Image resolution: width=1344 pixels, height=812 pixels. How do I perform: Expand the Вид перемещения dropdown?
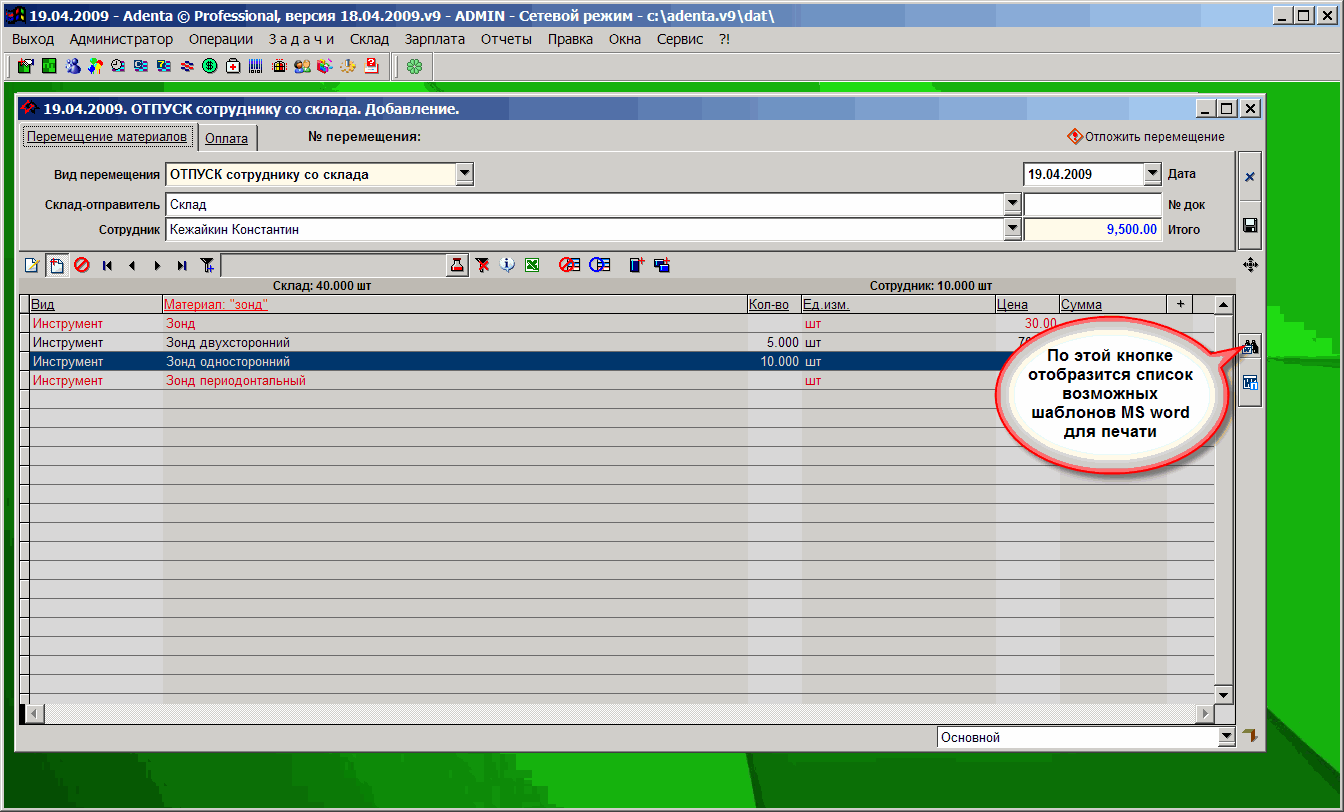click(x=464, y=175)
